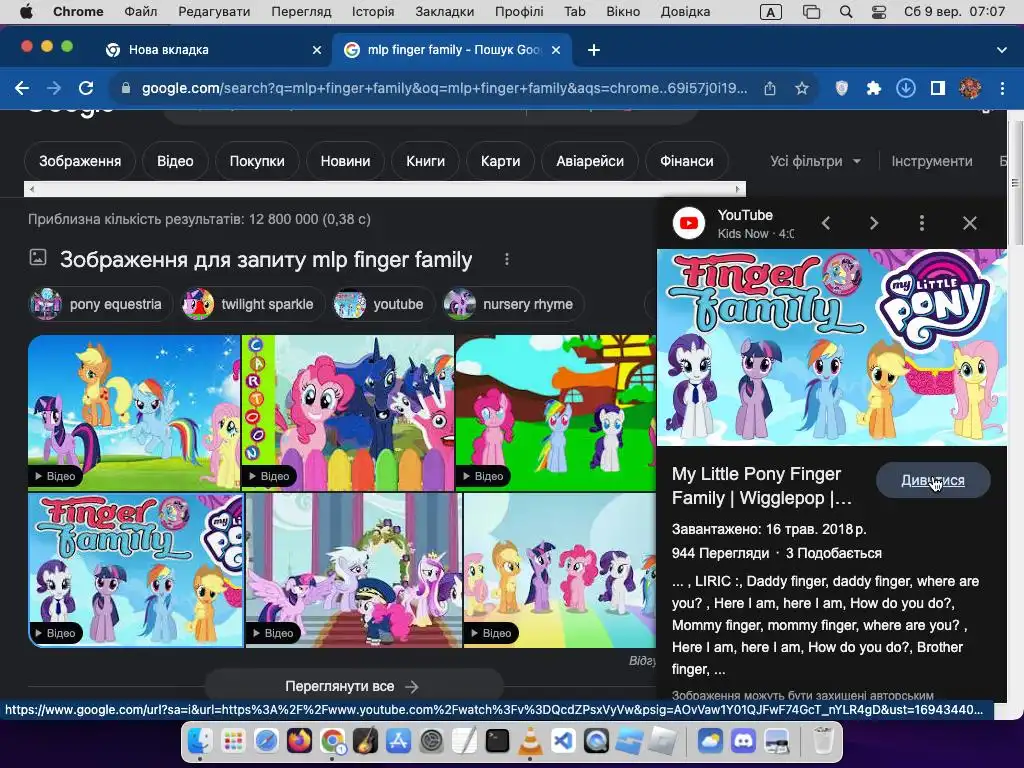The width and height of the screenshot is (1024, 768).
Task: Click the right arrow of filter scrollbar
Action: coord(738,189)
